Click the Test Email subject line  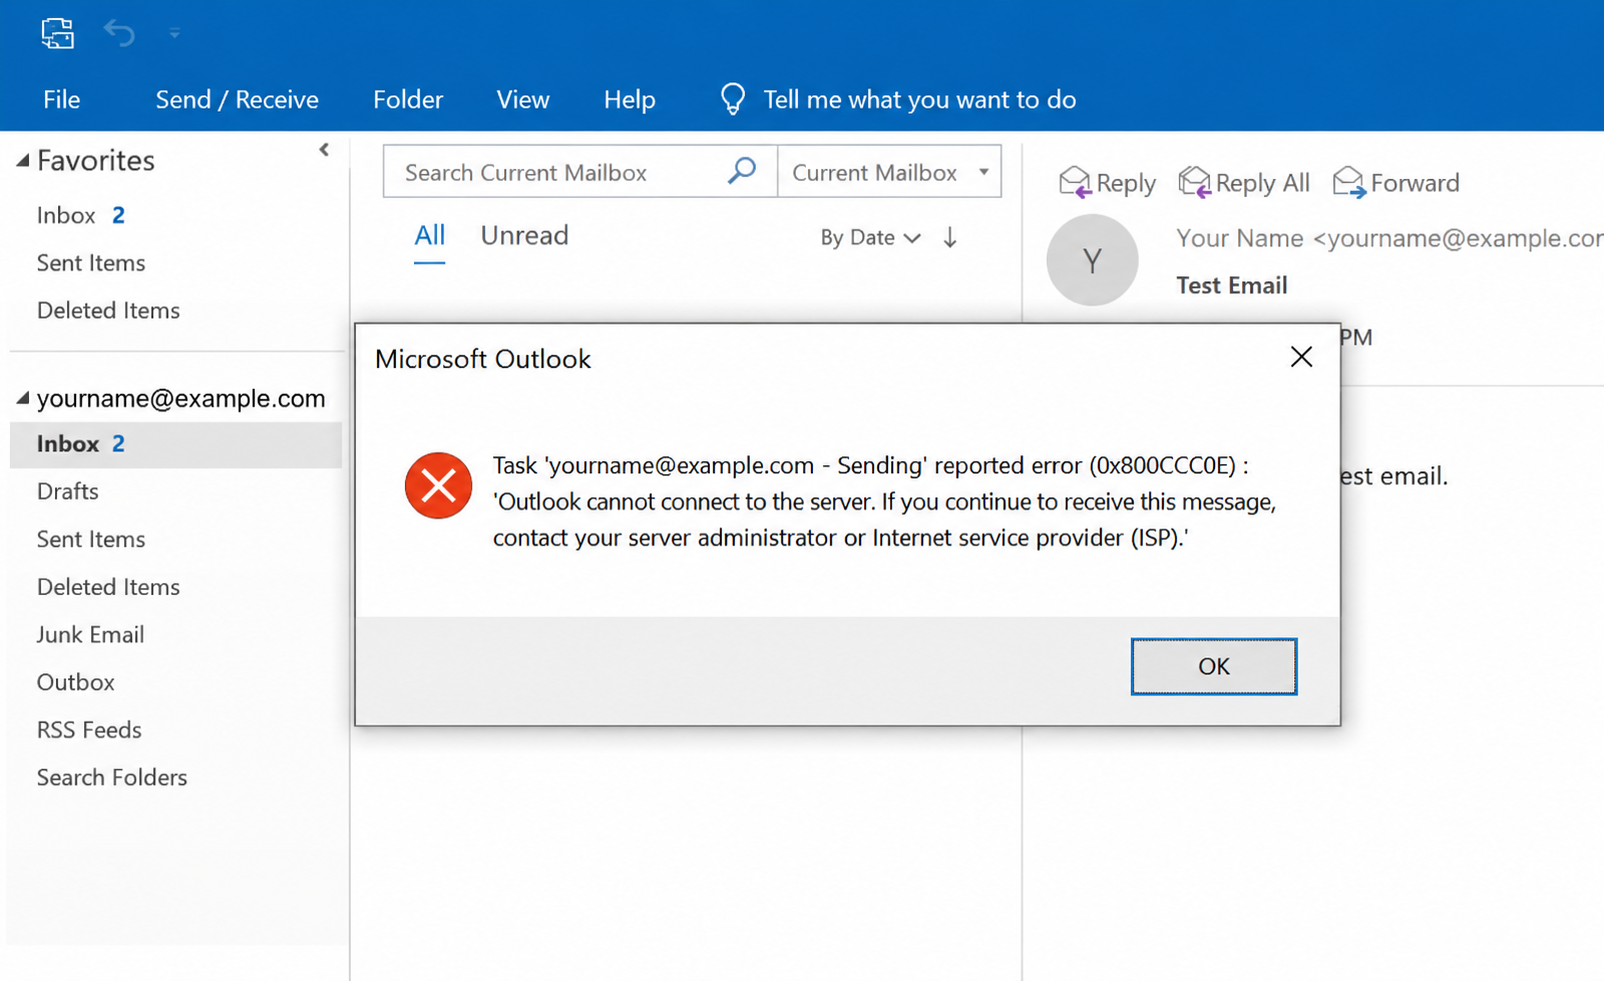(x=1232, y=285)
